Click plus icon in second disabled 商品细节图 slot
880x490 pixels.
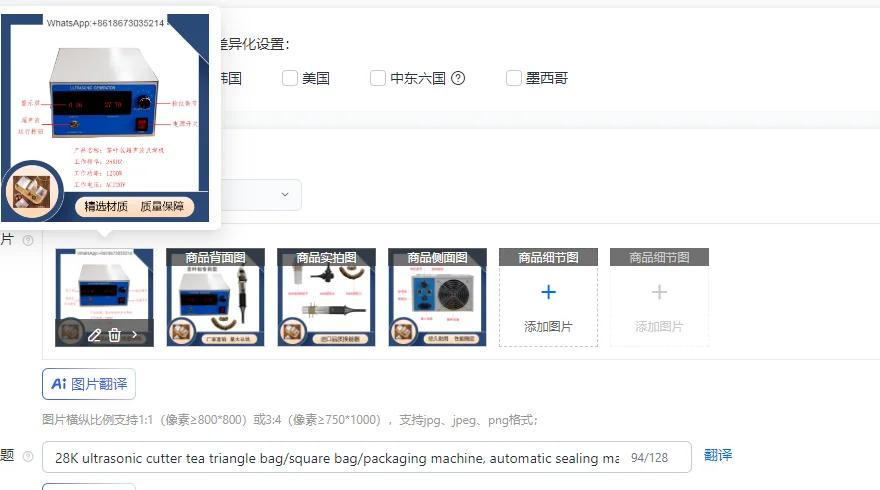click(659, 292)
